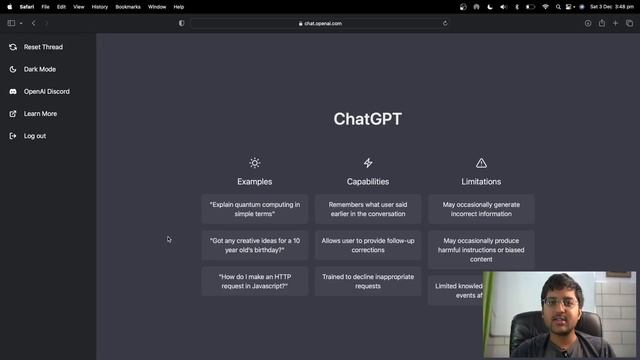
Task: Select example about HTTP request in Javascript
Action: click(x=255, y=281)
